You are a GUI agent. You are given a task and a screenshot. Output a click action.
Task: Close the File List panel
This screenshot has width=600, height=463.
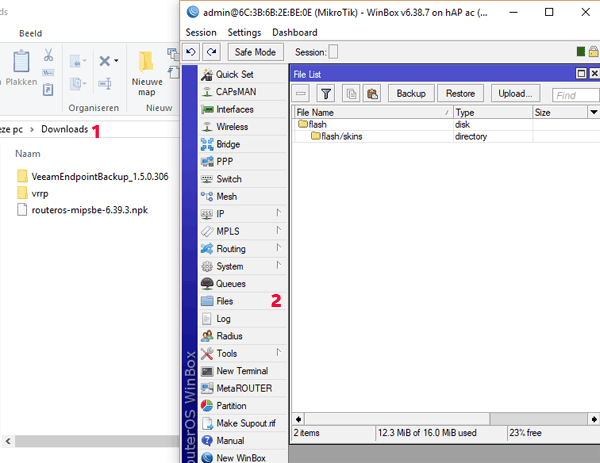point(594,73)
